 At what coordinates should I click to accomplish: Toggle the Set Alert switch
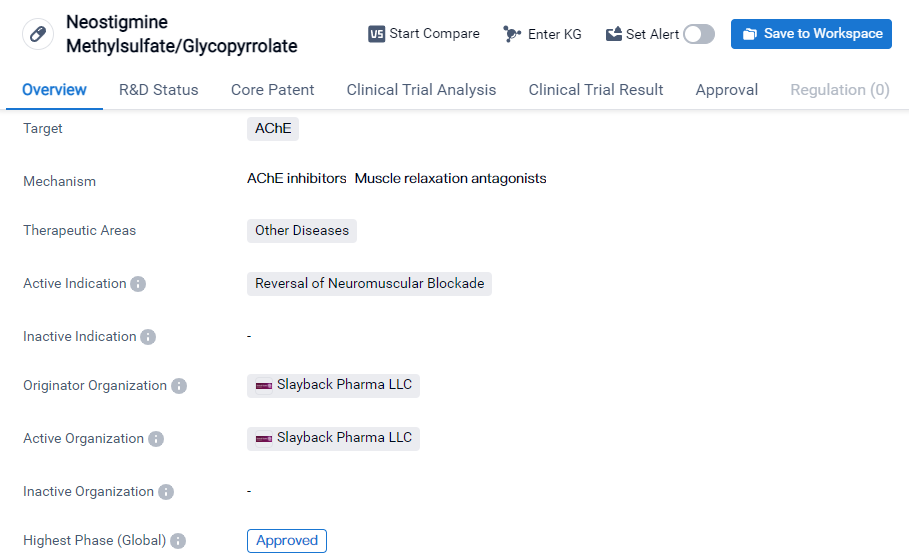point(699,34)
